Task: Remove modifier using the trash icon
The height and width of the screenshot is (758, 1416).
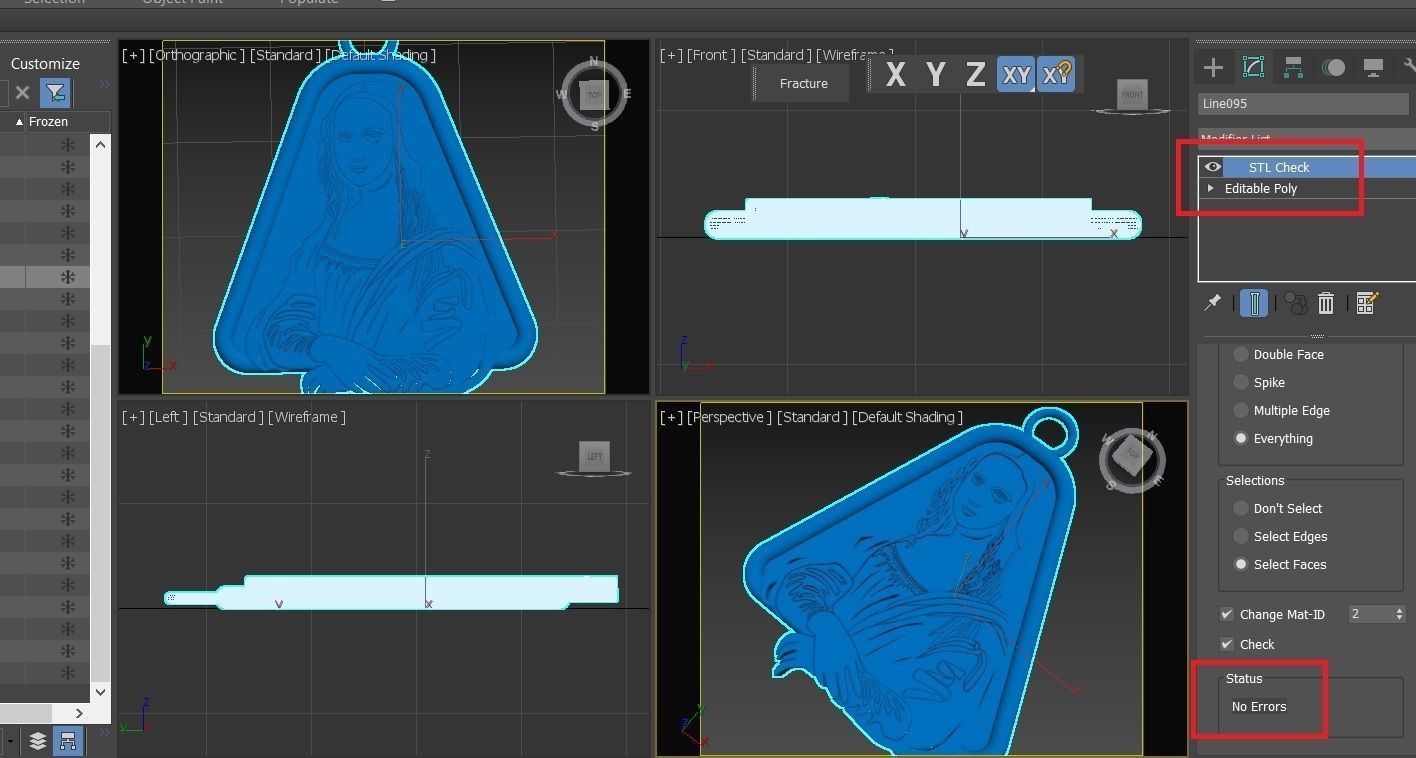Action: pos(1326,303)
